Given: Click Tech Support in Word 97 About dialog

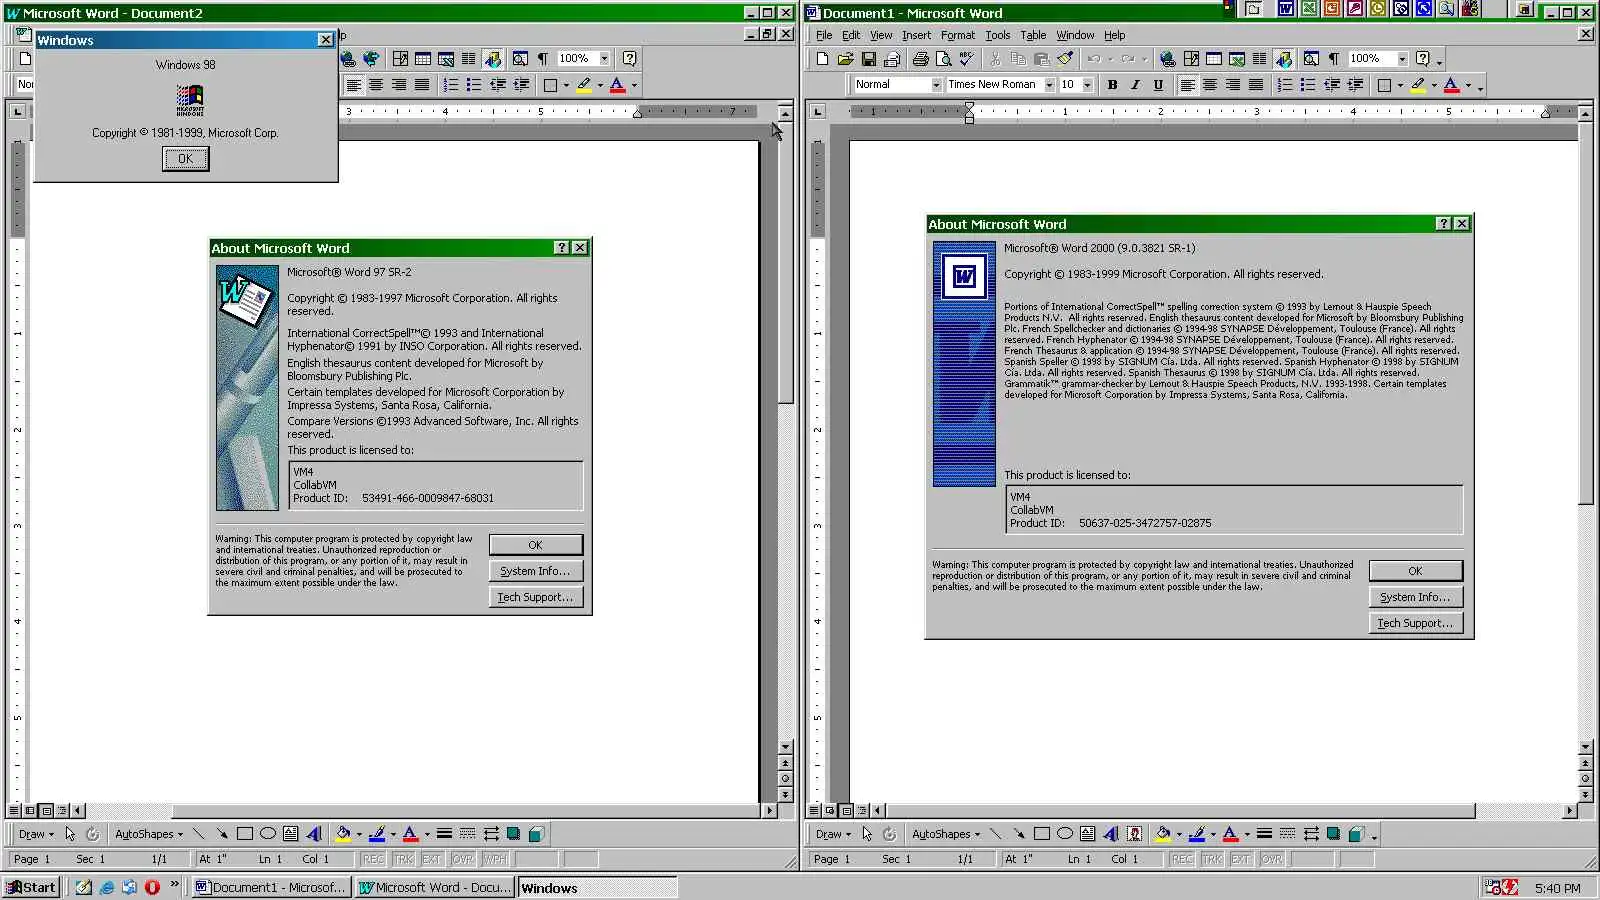Looking at the screenshot, I should point(536,597).
